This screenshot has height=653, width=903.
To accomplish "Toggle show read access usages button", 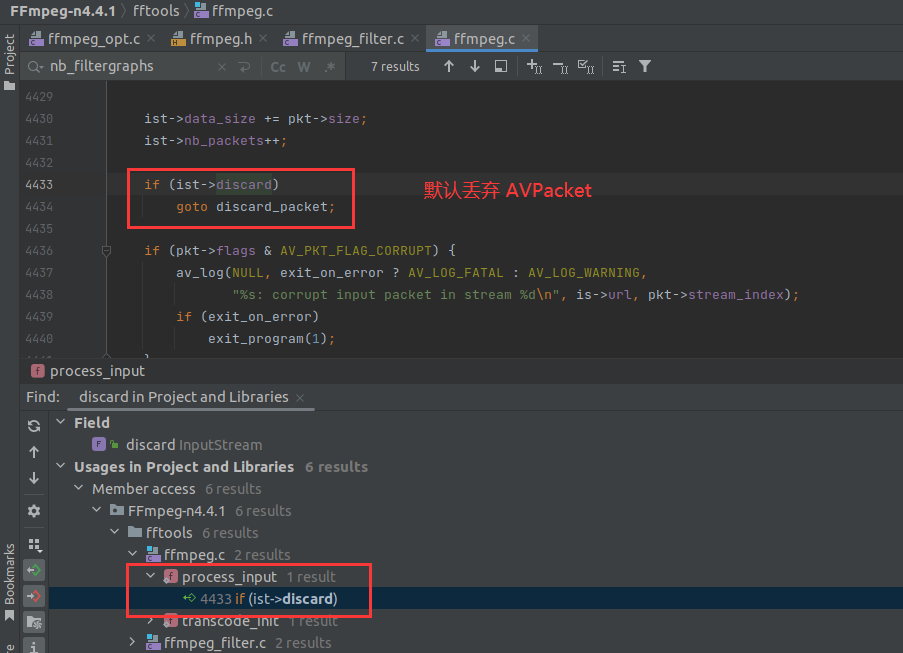I will point(34,570).
